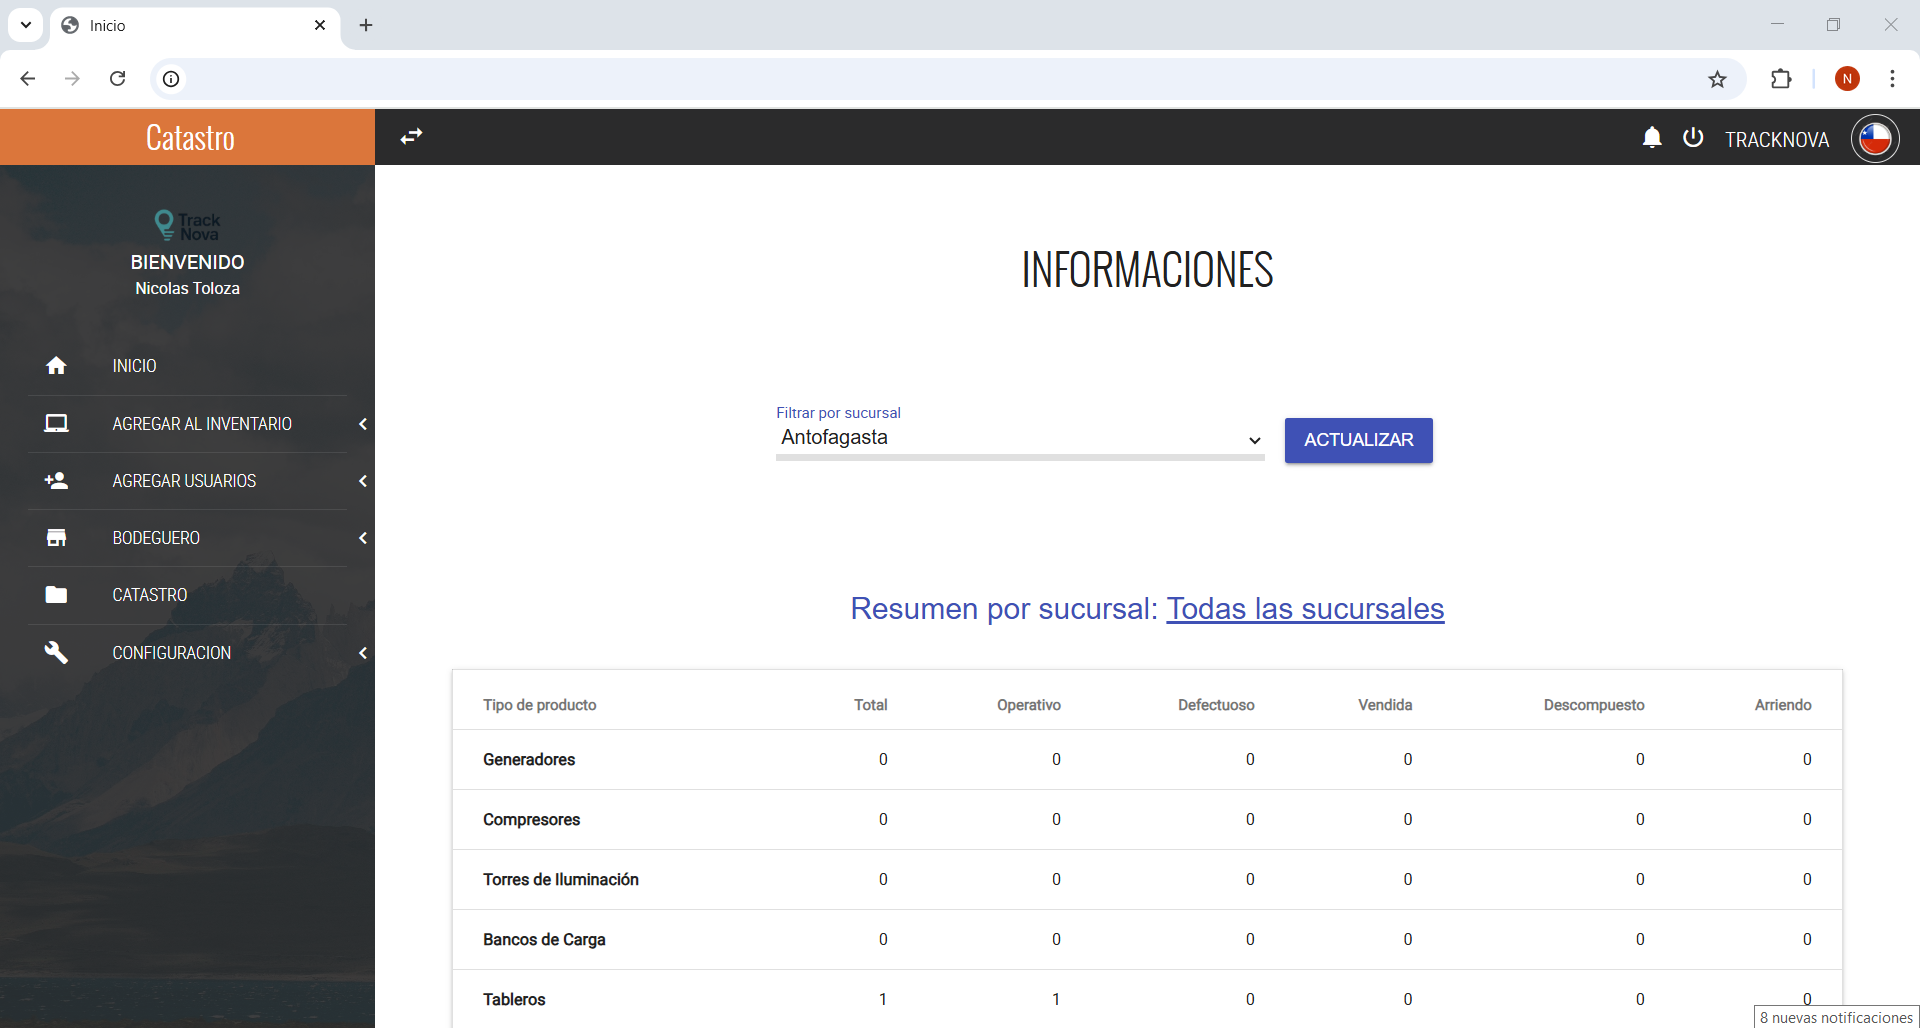Viewport: 1920px width, 1028px height.
Task: View site information icon in address bar
Action: pos(171,79)
